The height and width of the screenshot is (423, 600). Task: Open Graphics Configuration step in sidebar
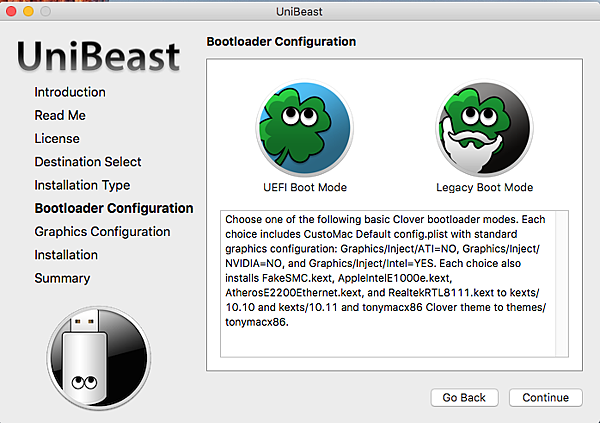point(102,232)
